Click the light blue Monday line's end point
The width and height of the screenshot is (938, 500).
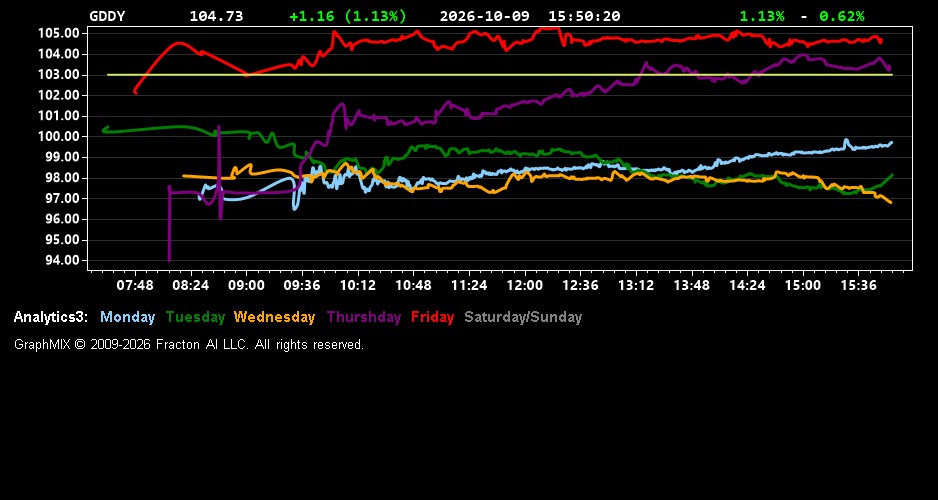[891, 143]
